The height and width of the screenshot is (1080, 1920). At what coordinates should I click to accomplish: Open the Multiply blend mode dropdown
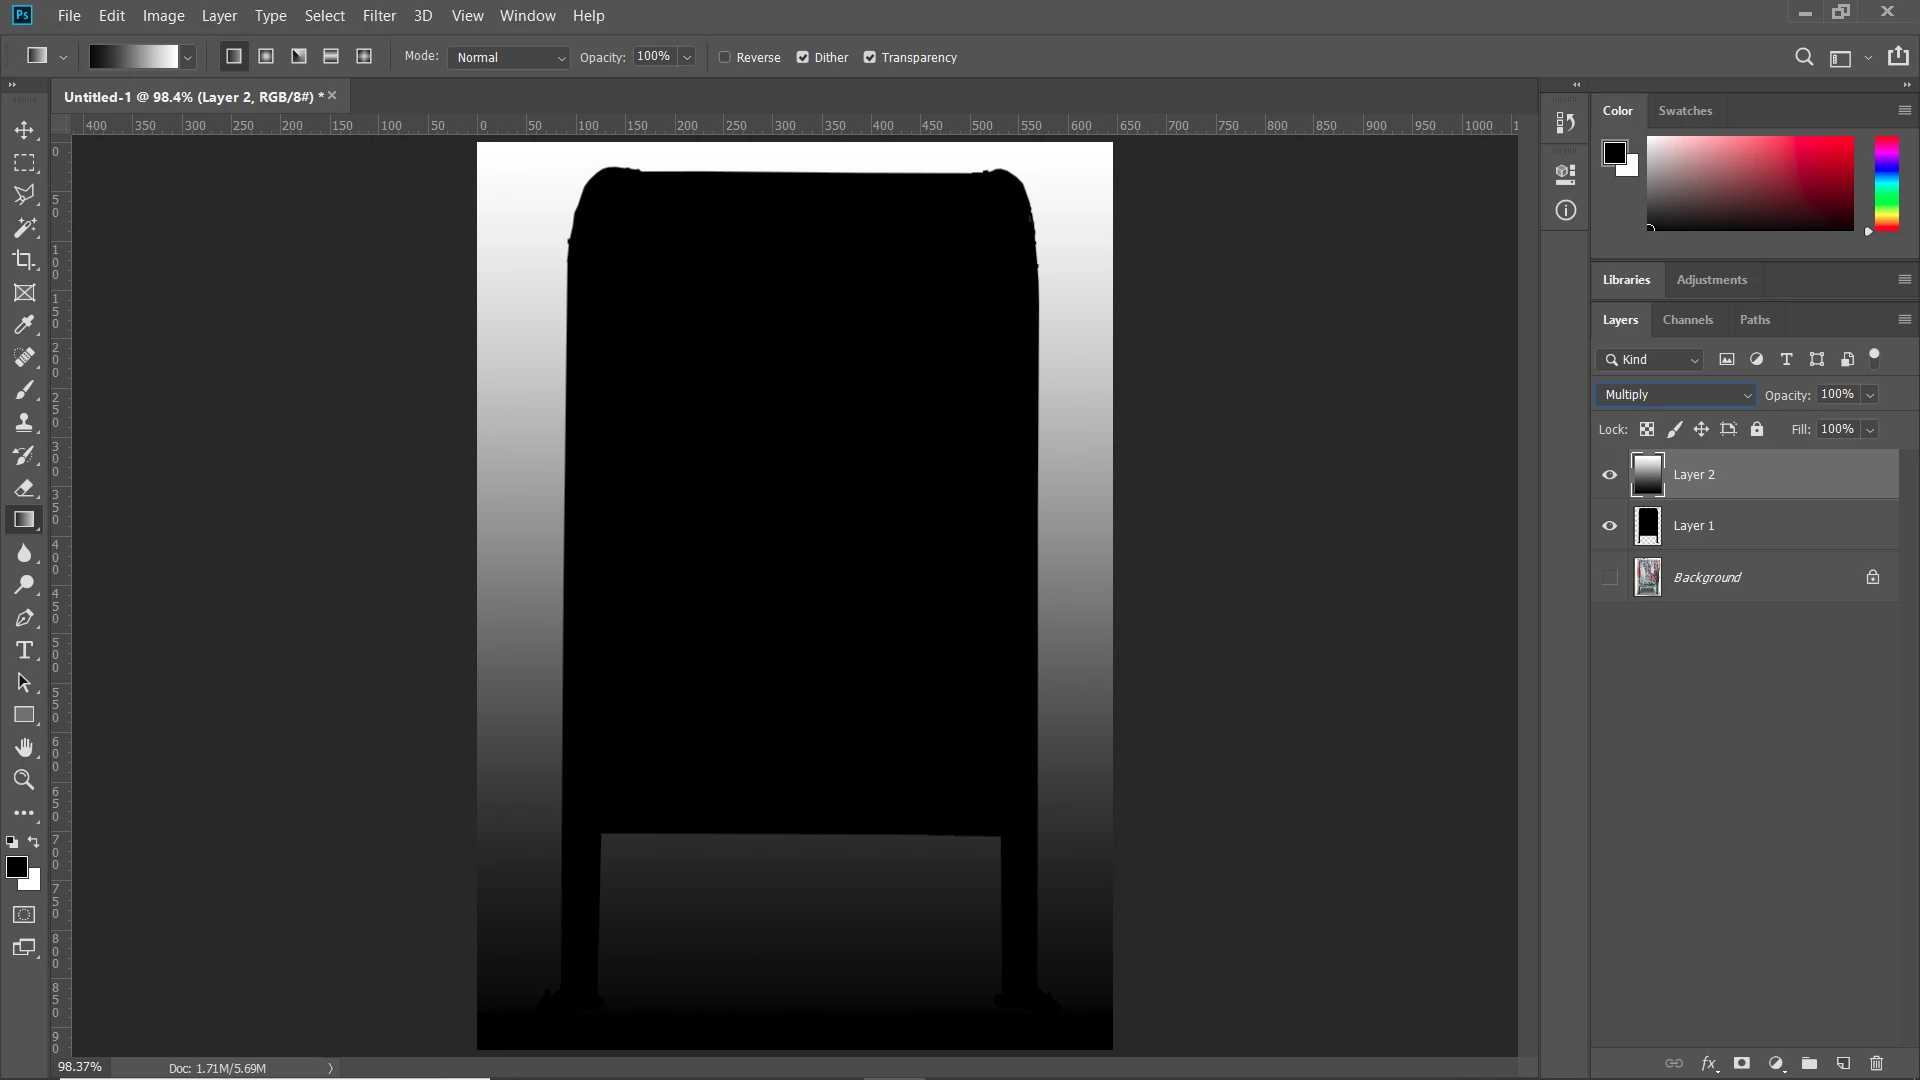pos(1675,395)
